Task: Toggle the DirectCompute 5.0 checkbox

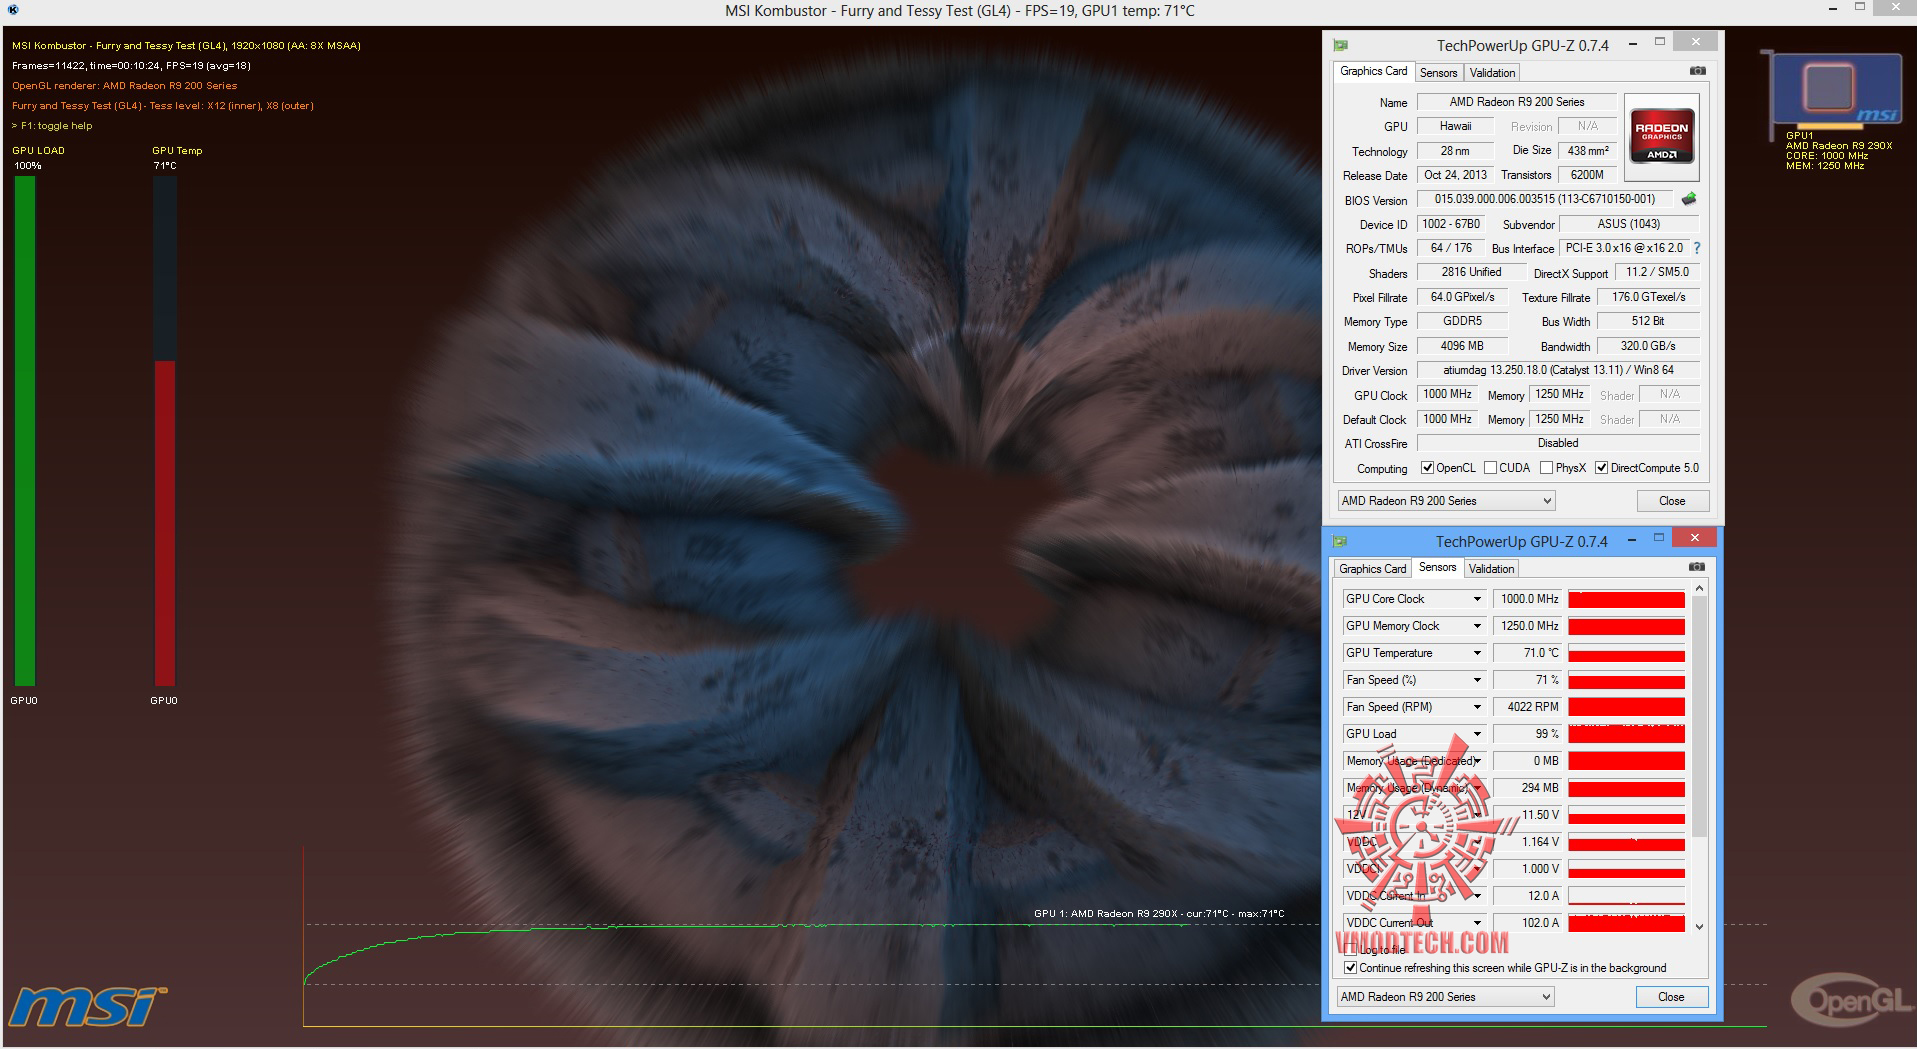Action: (1602, 468)
